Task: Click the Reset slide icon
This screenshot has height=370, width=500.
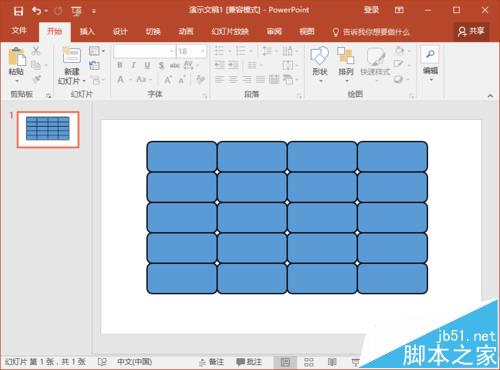Action: coord(95,65)
